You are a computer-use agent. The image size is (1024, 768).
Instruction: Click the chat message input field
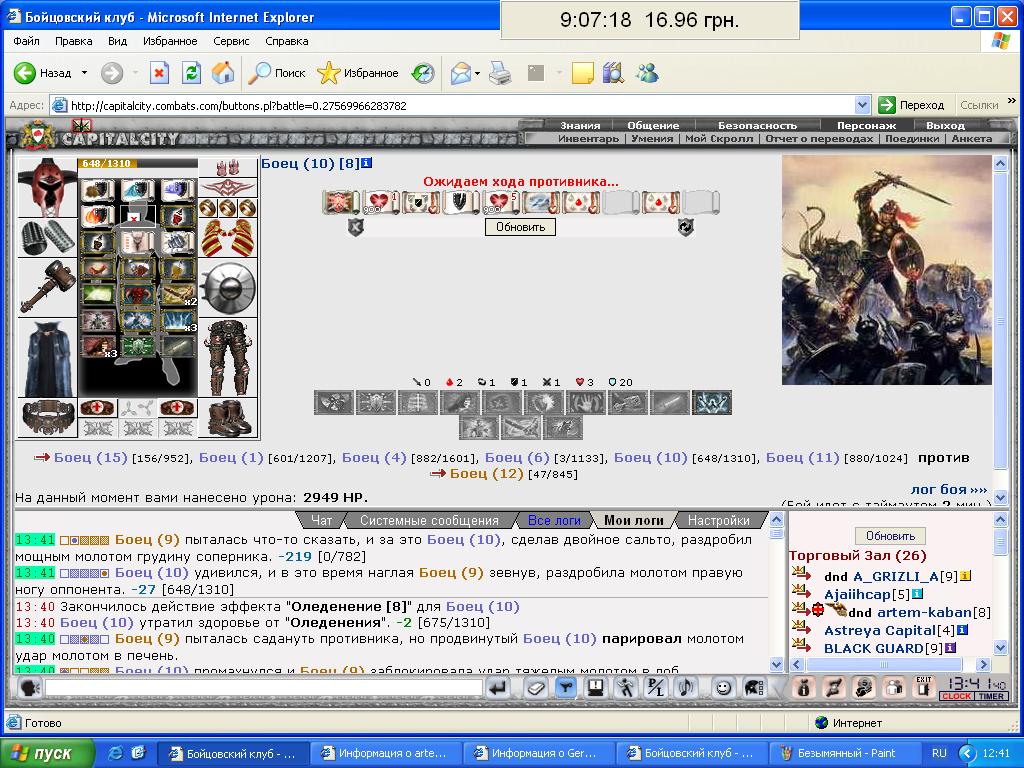coord(263,688)
